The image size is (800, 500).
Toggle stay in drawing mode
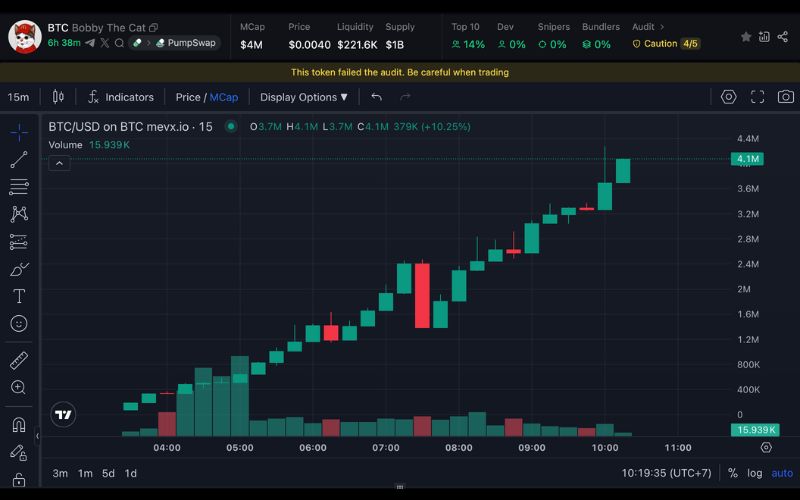19,452
